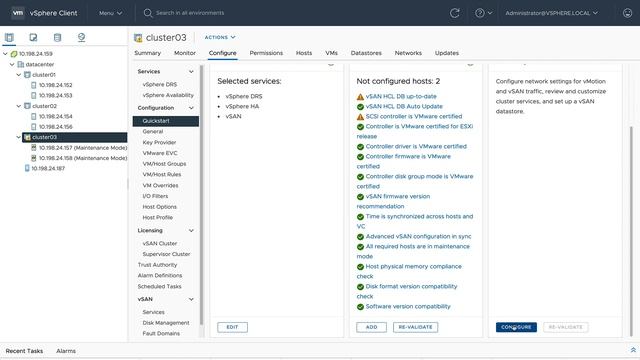Open Hosts and Clusters inventory view icon
This screenshot has width=640, height=360.
[9, 38]
